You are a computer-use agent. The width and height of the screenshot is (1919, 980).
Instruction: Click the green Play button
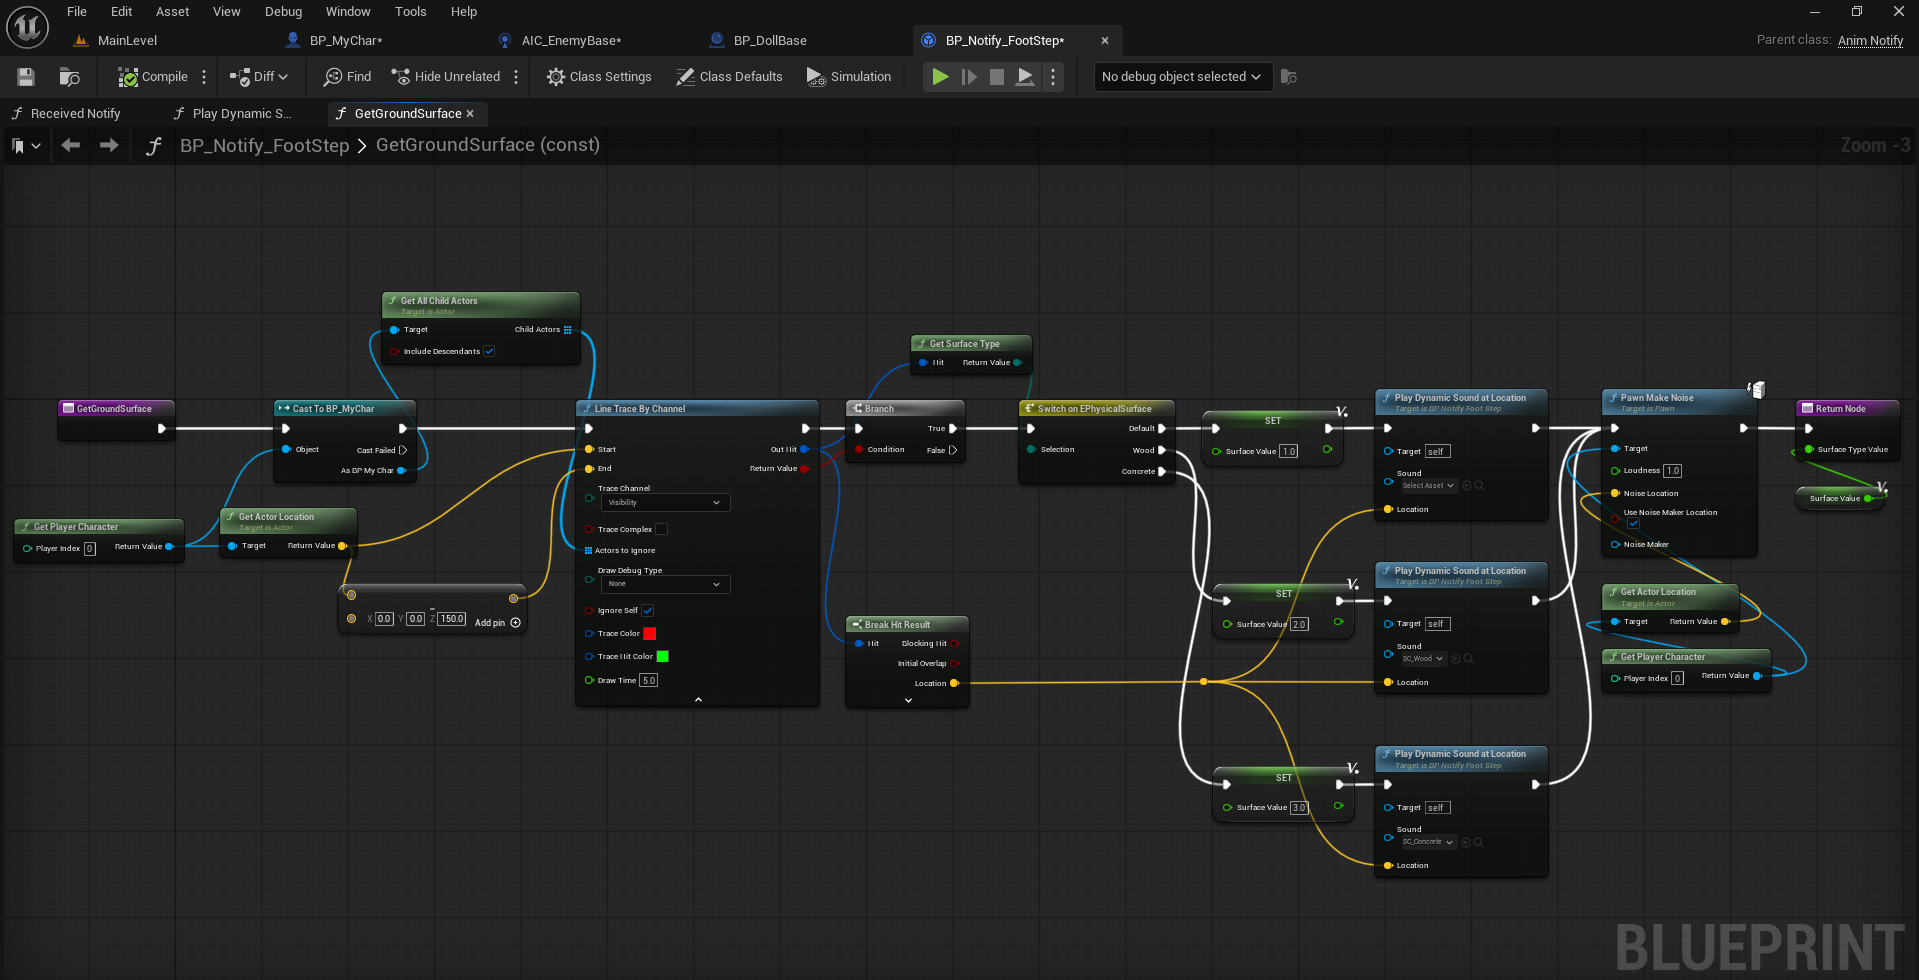[x=940, y=77]
